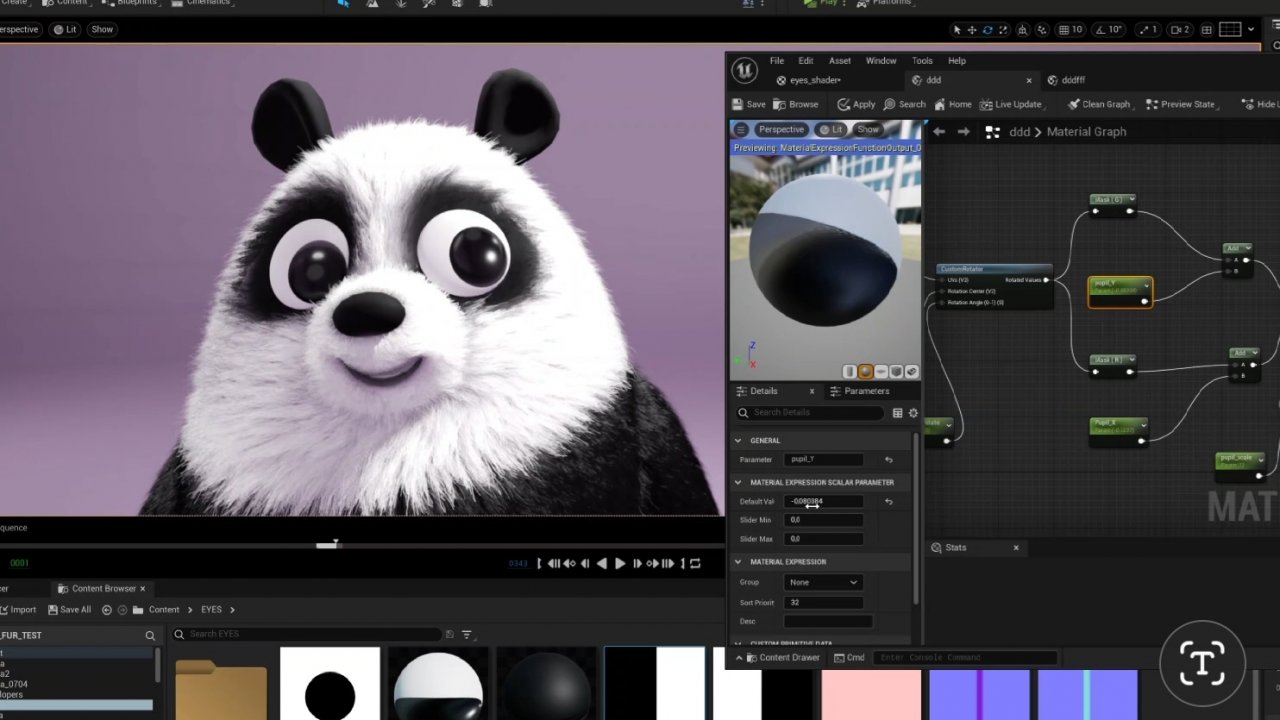Screen dimensions: 1280x720
Task: Close the ddd tab
Action: point(1029,80)
